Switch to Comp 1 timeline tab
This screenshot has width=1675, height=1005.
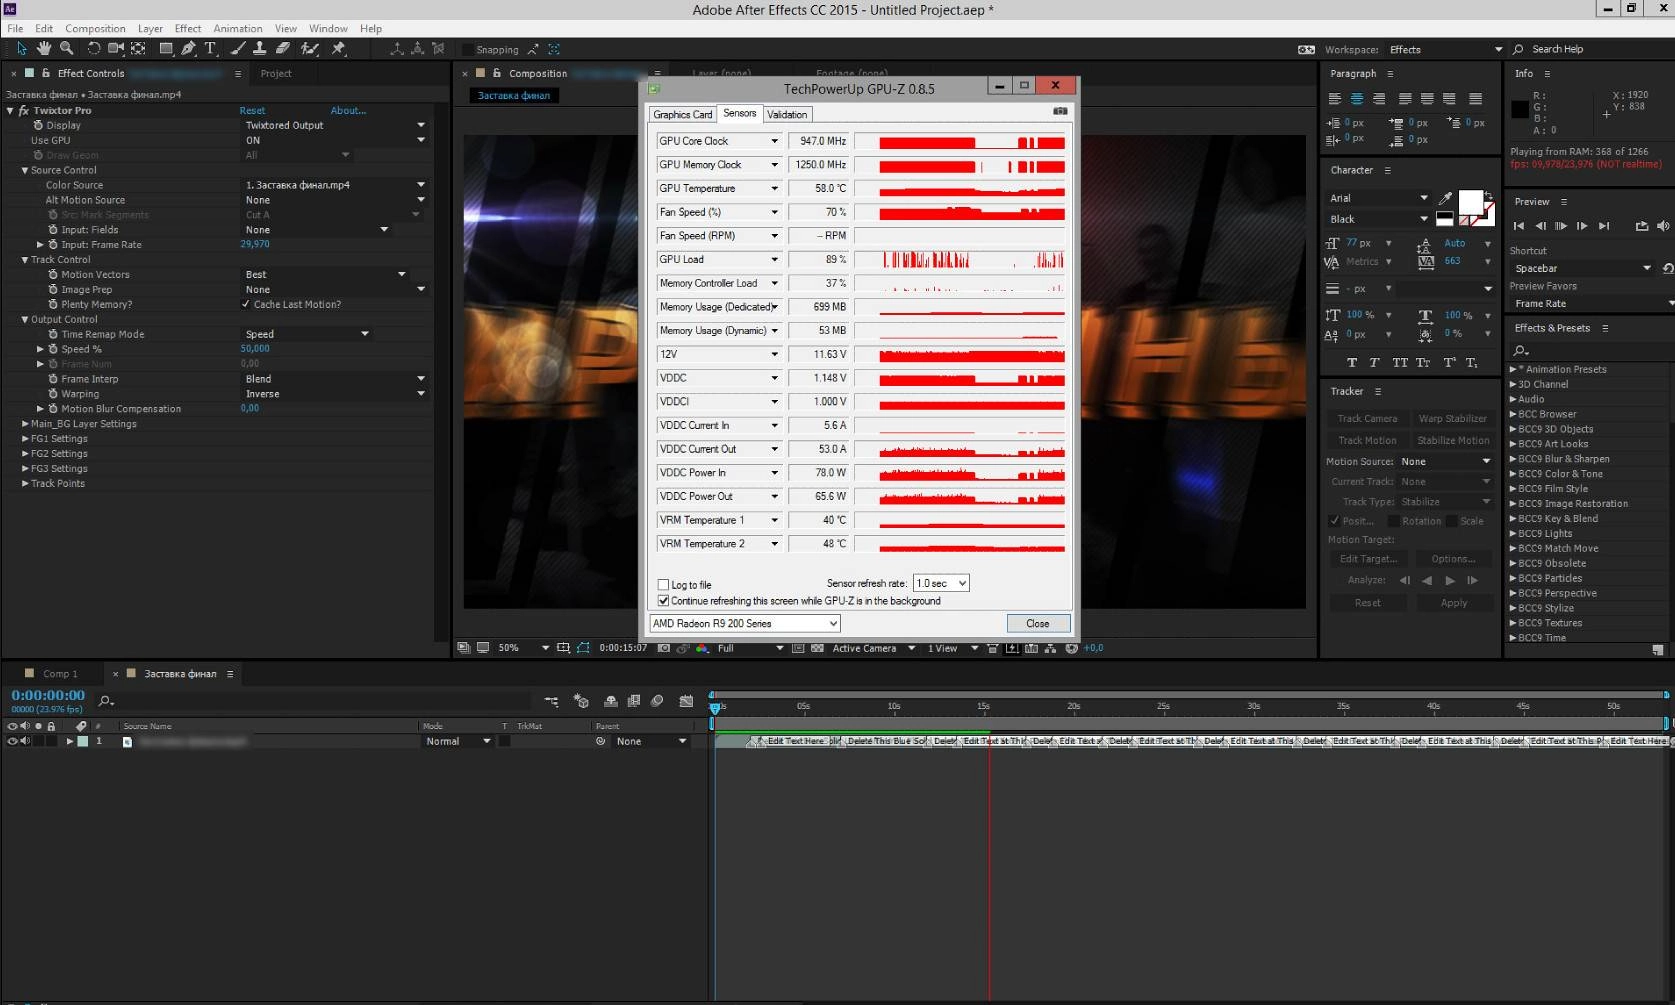pyautogui.click(x=60, y=674)
